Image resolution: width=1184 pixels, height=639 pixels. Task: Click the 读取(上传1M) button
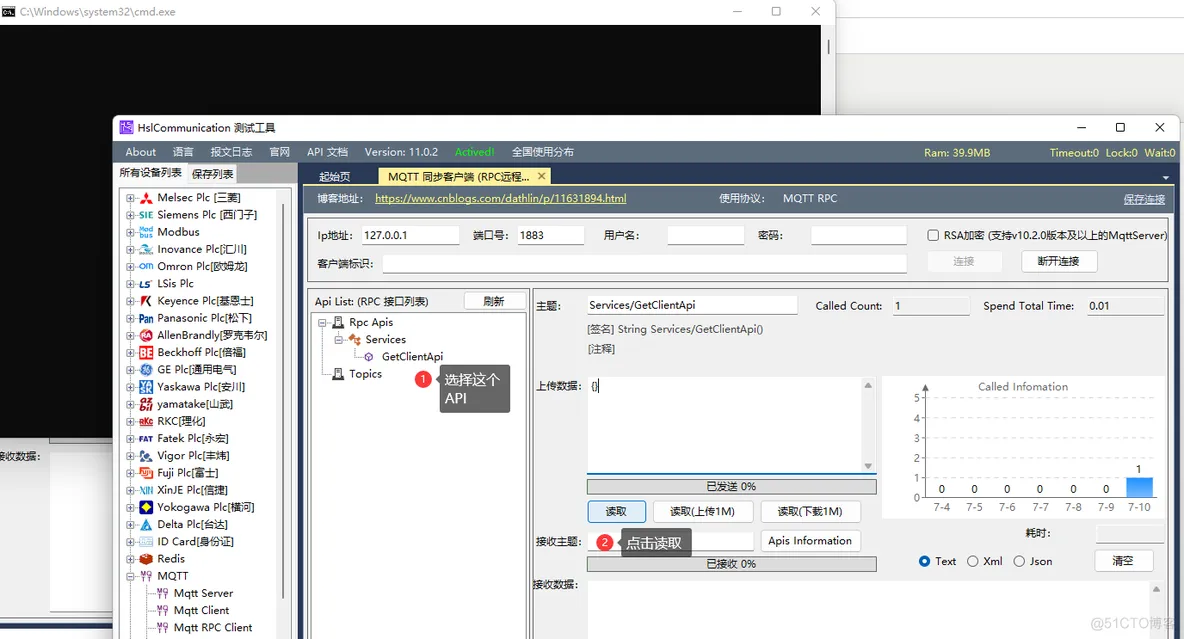(x=702, y=511)
